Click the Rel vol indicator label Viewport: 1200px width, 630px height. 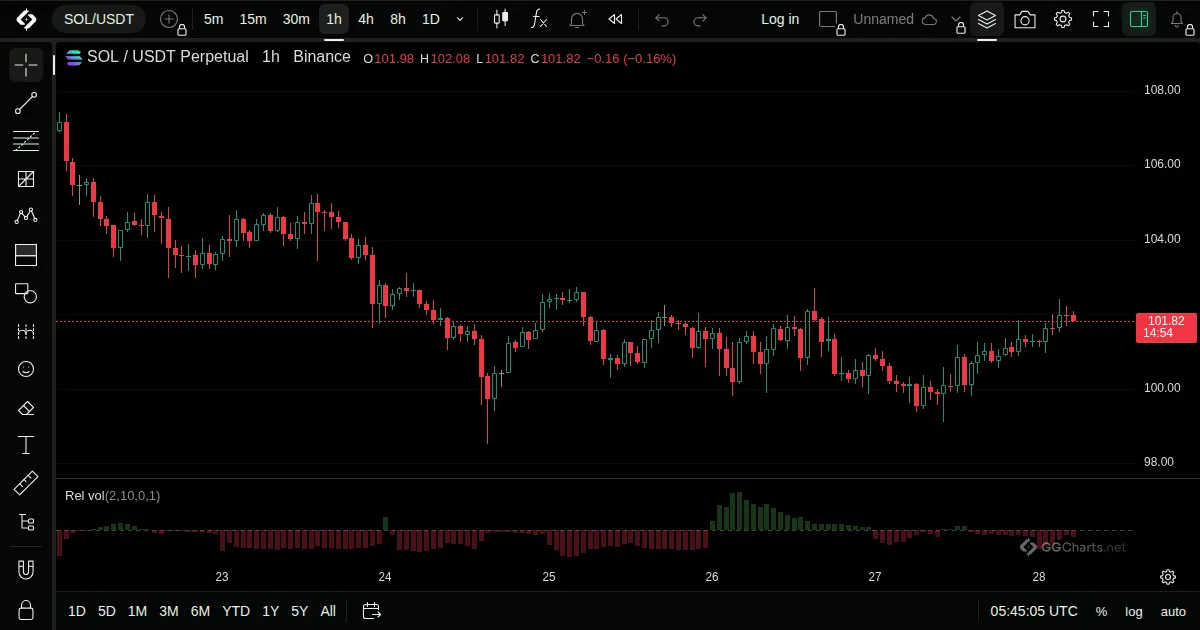coord(112,495)
